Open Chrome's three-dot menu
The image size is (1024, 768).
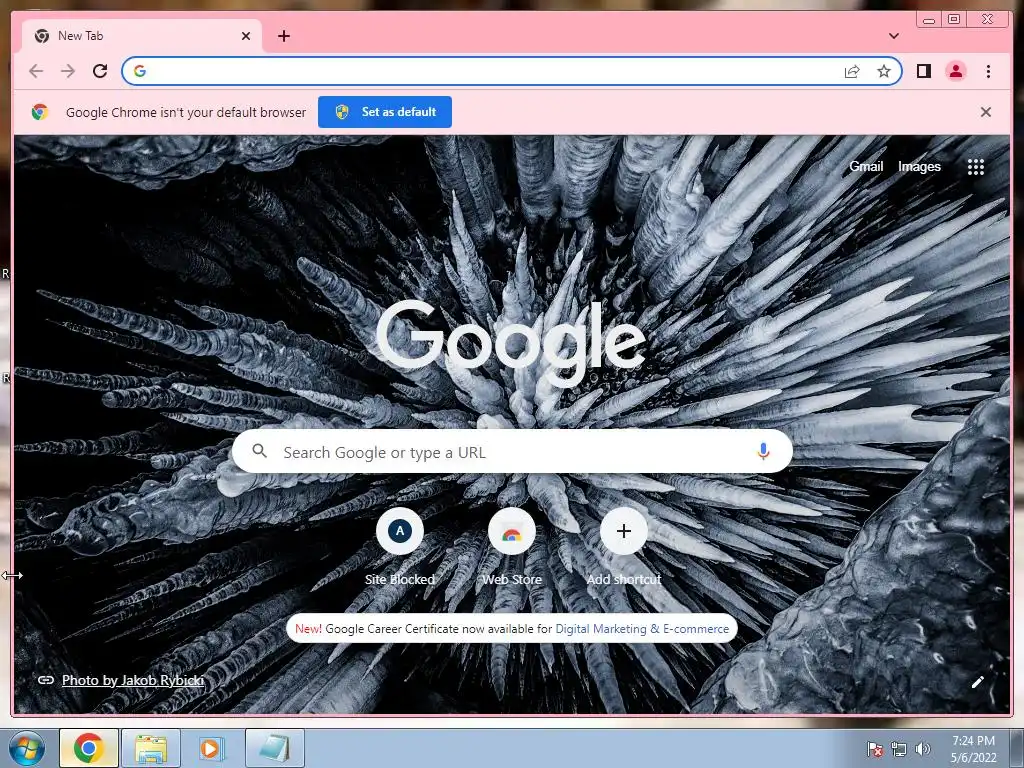pyautogui.click(x=988, y=71)
